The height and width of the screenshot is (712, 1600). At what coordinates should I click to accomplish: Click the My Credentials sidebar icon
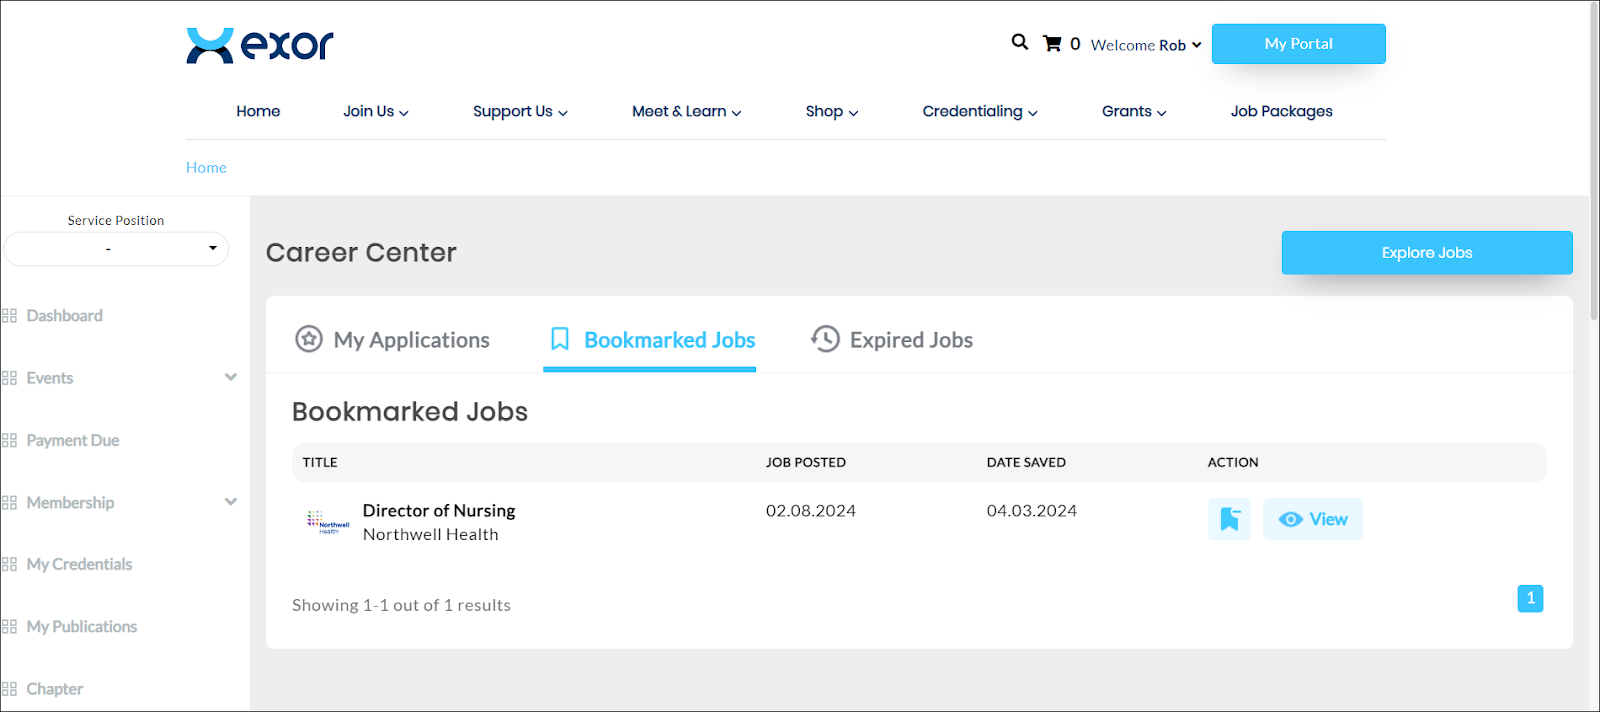(10, 565)
